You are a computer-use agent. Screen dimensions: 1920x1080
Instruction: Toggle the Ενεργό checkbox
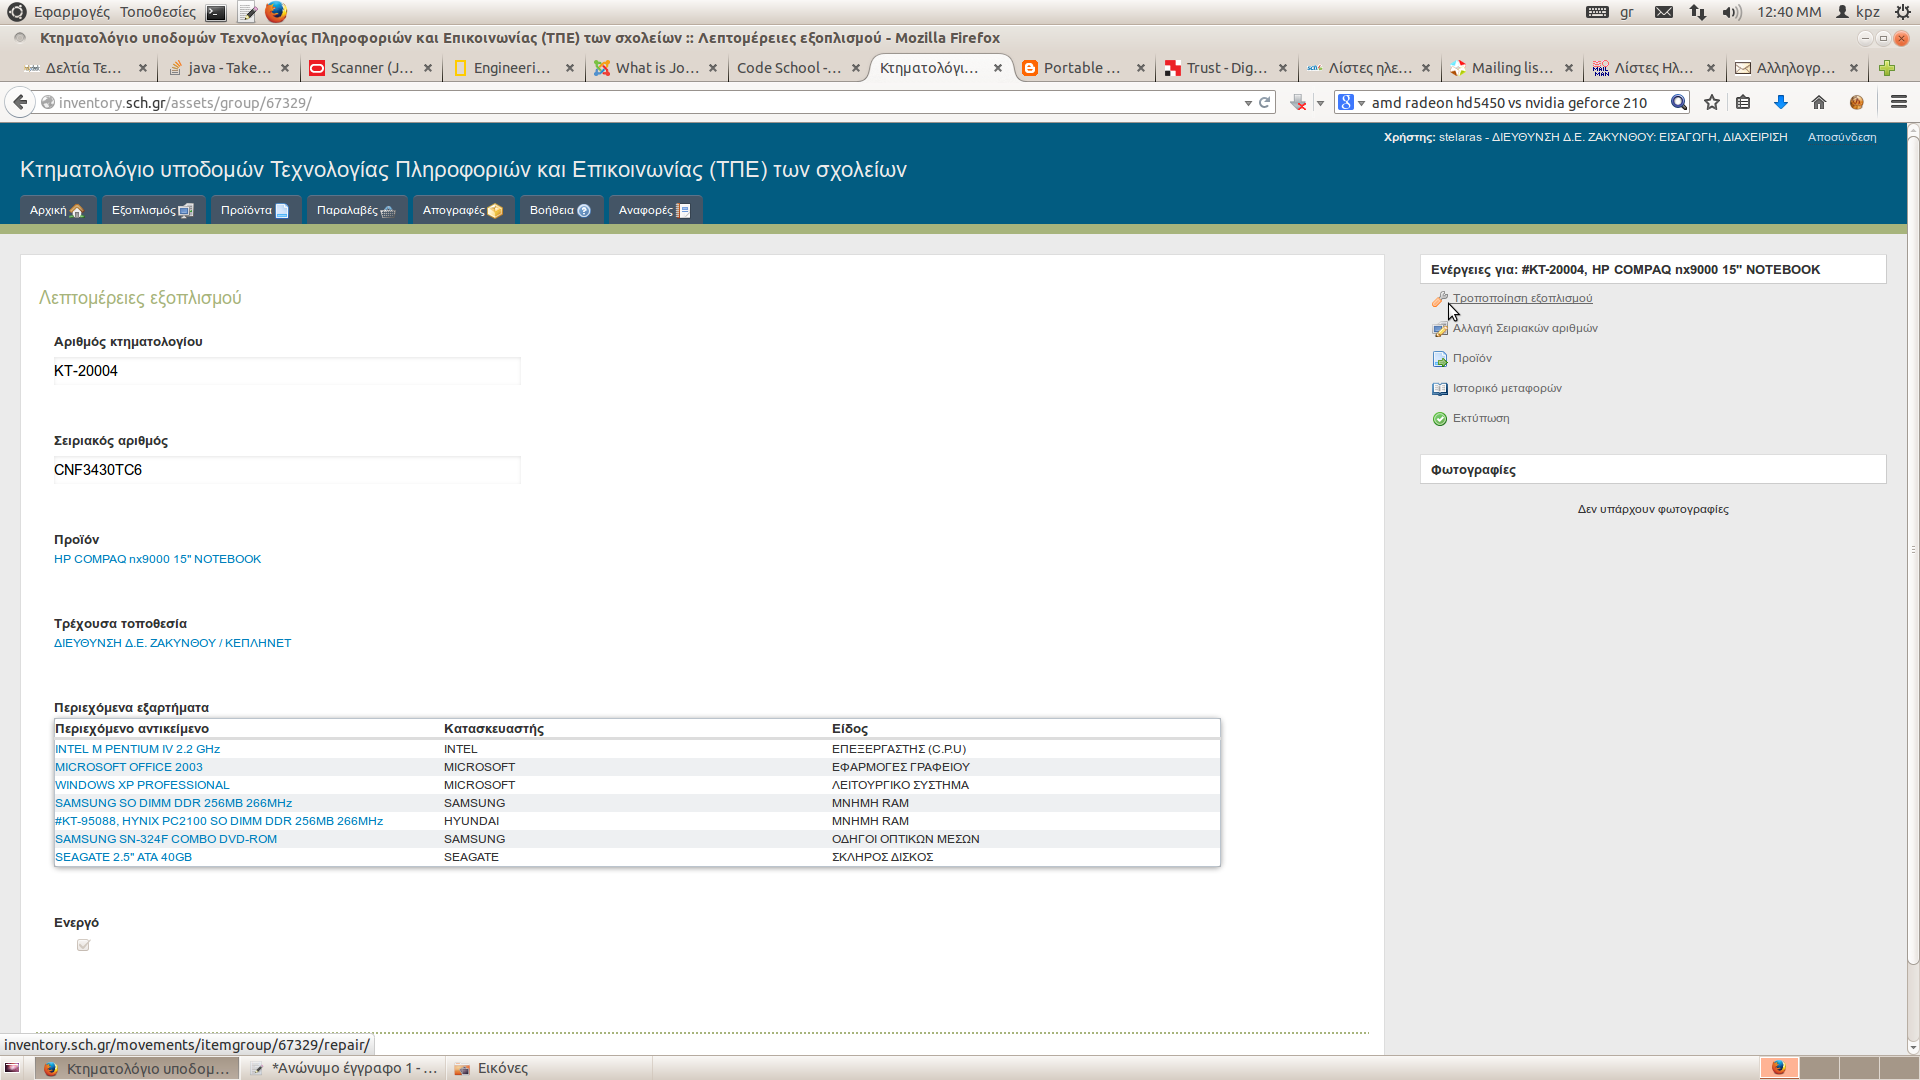[83, 945]
